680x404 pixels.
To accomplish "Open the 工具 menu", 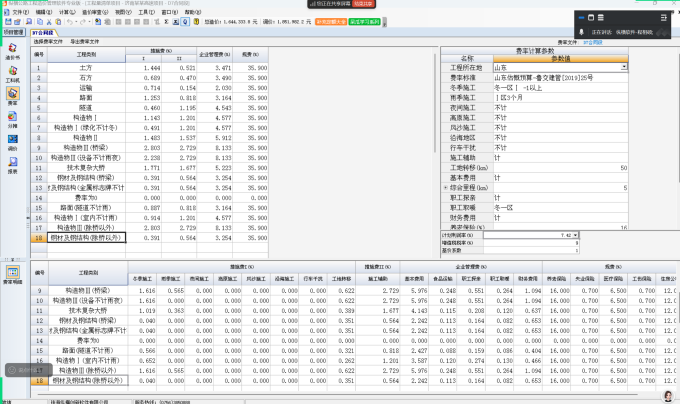I will [146, 12].
